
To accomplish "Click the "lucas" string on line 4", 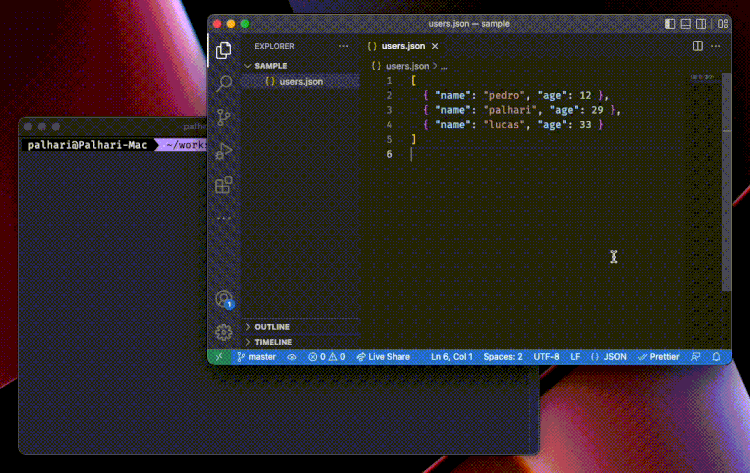I will pyautogui.click(x=504, y=125).
